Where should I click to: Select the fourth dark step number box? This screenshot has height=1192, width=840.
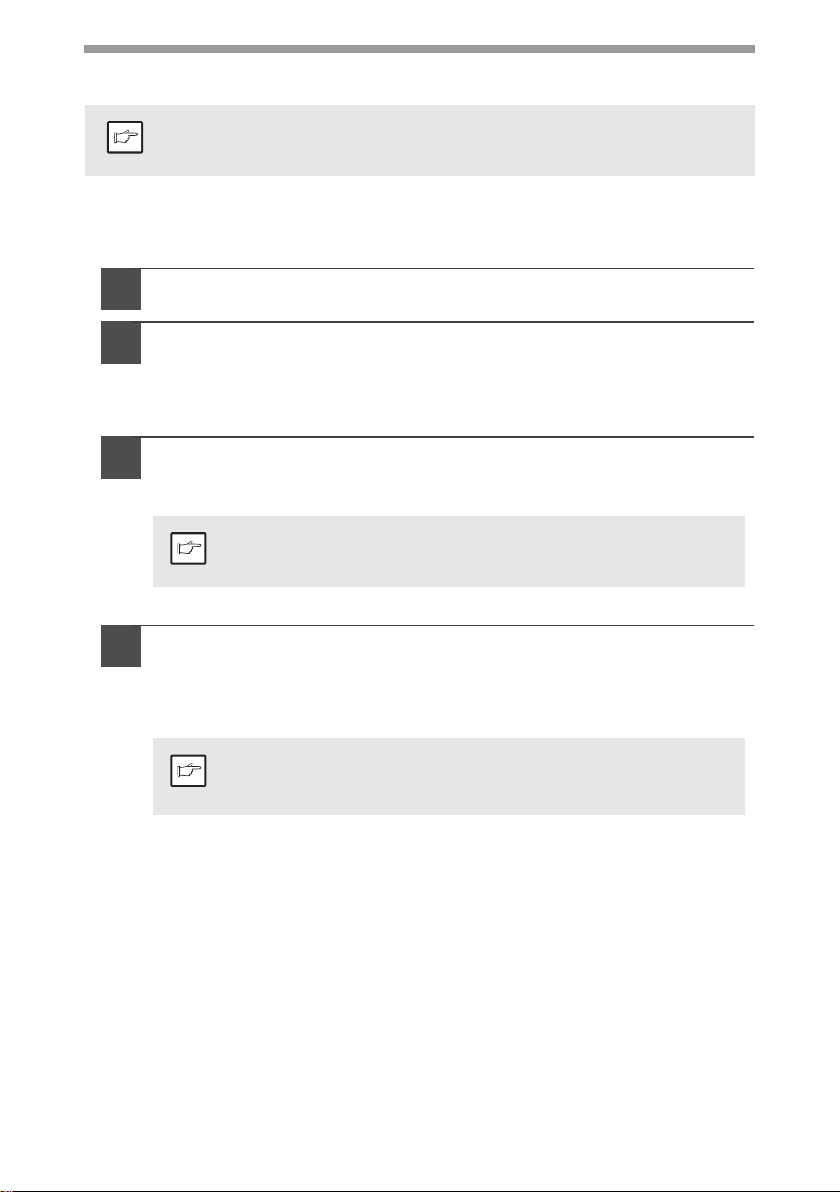121,646
